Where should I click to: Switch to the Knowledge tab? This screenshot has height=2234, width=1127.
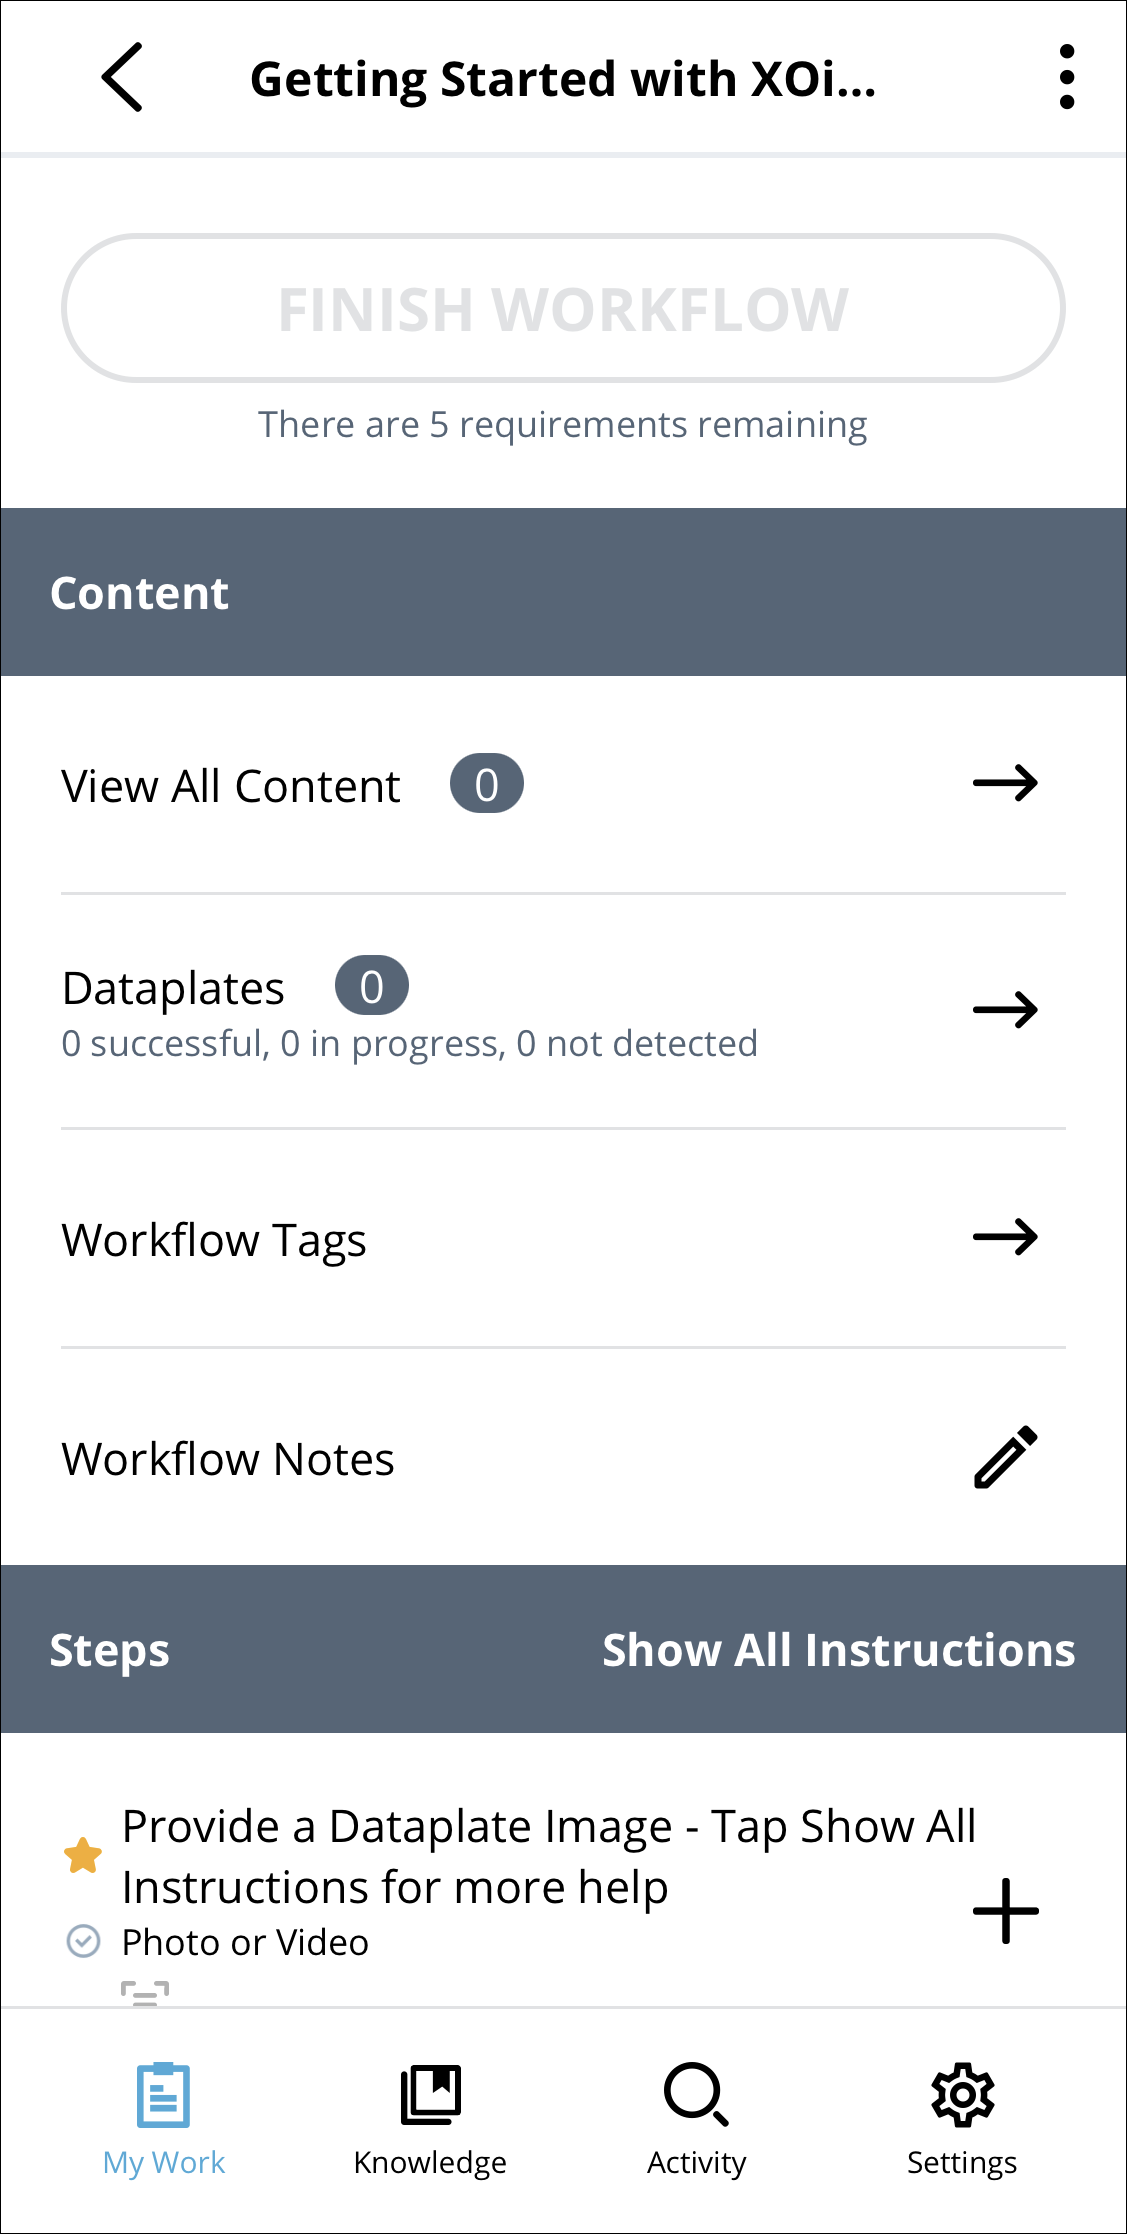coord(430,2162)
